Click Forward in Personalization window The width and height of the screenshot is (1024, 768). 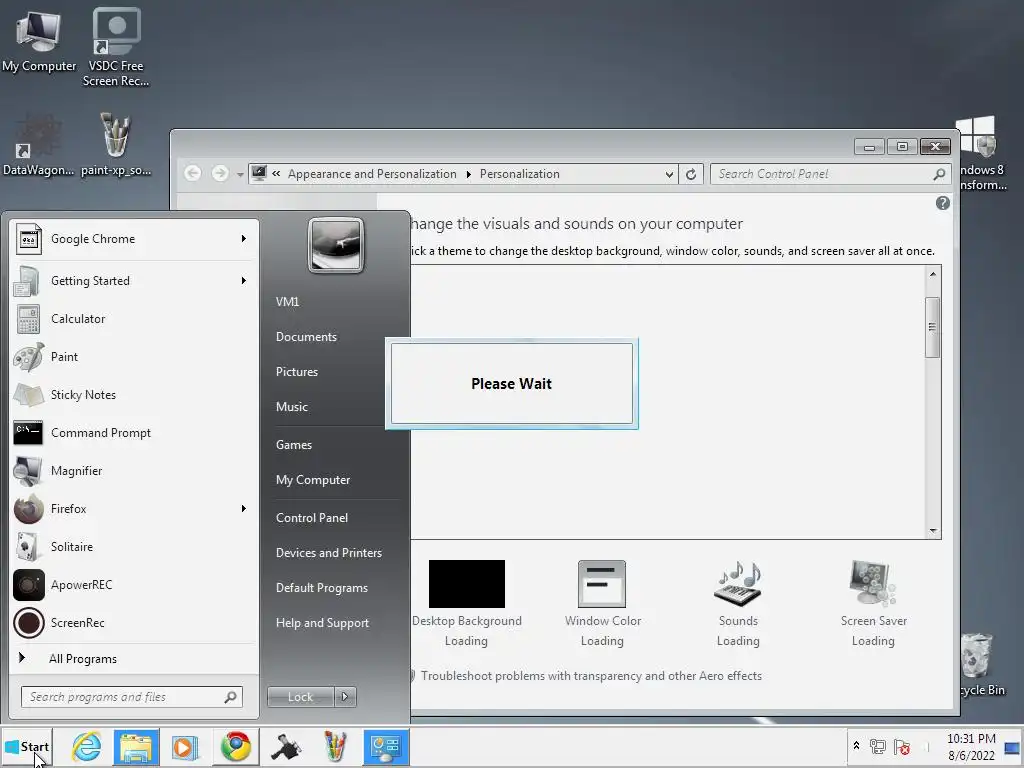pos(220,173)
